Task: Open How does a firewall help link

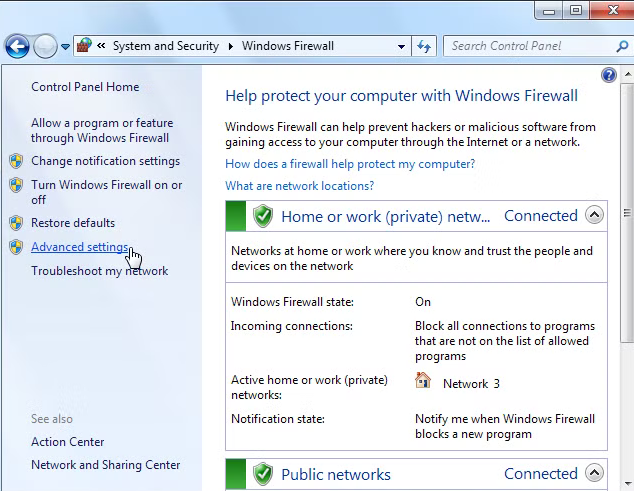Action: point(350,164)
